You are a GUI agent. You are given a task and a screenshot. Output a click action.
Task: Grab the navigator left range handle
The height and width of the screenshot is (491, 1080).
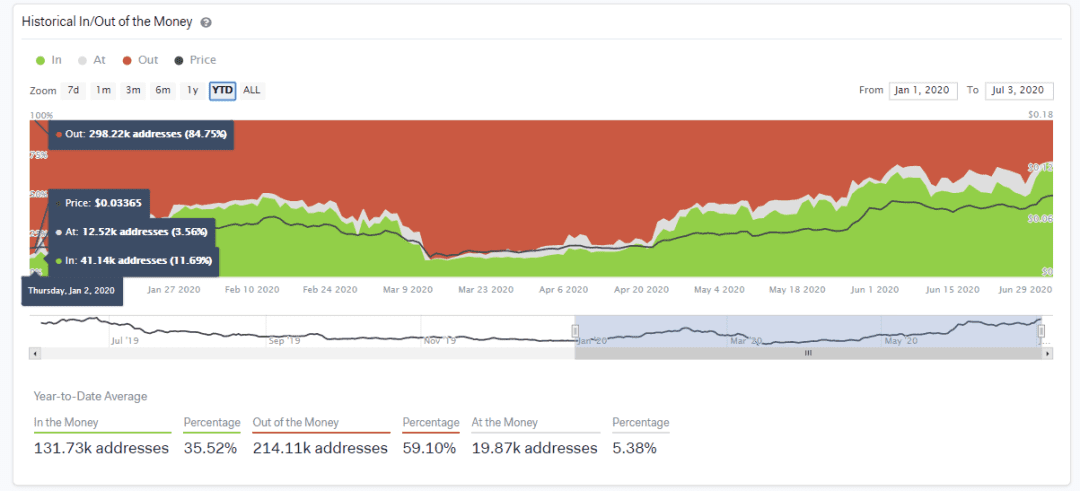(x=576, y=330)
